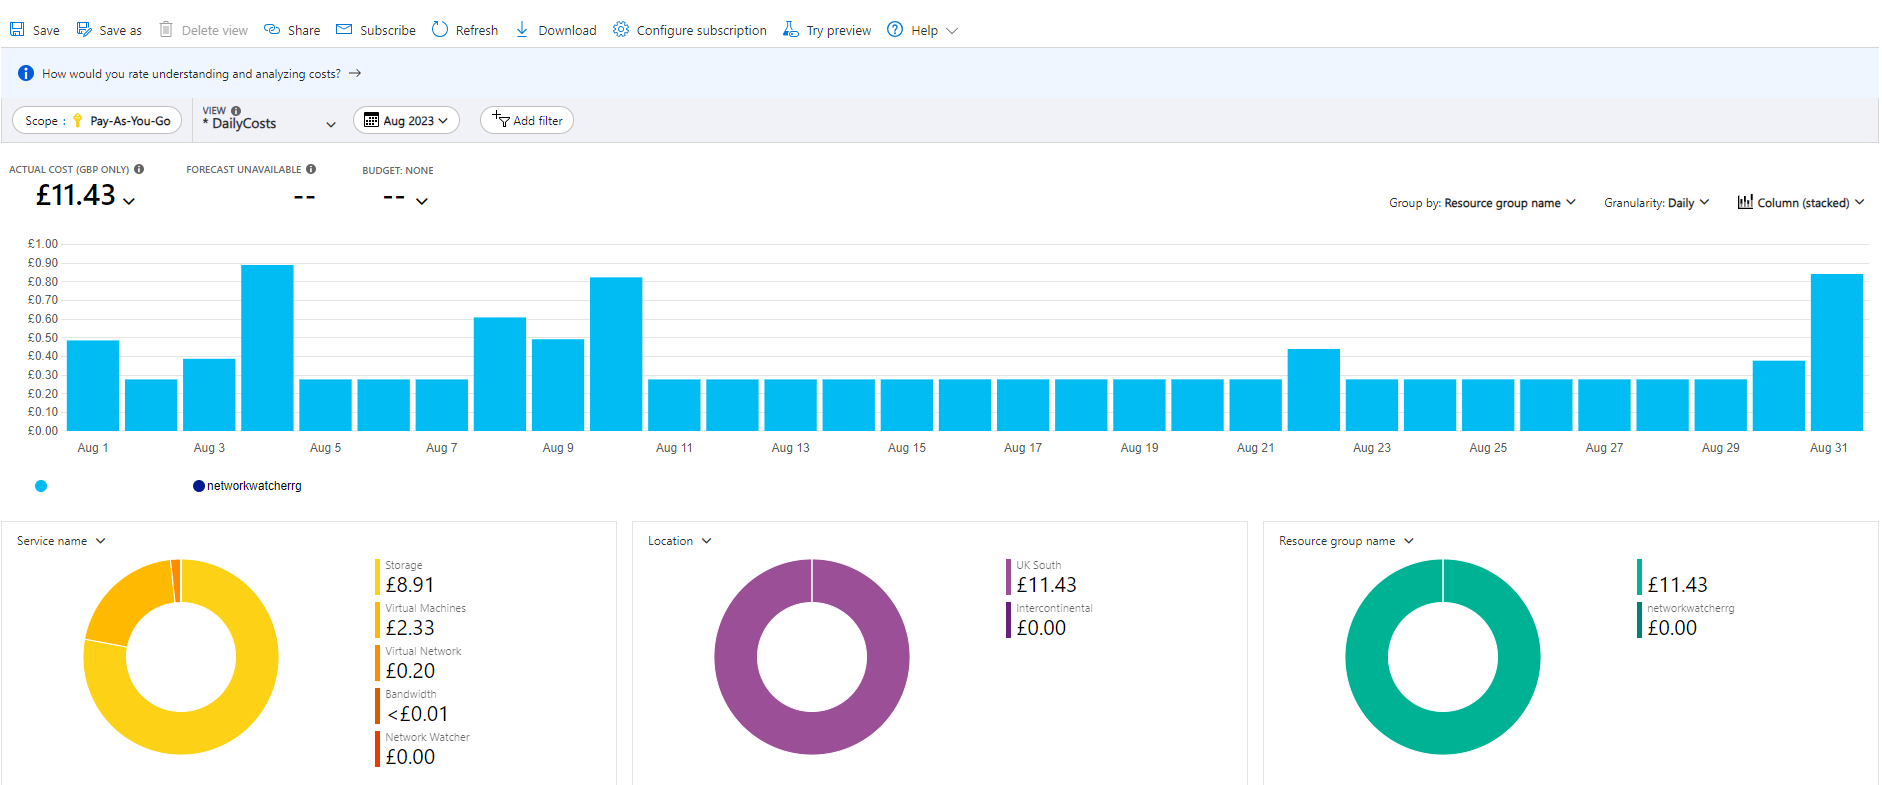Viewport: 1882px width, 785px height.
Task: Click the Pay-As-You-Go scope button
Action: coord(97,121)
